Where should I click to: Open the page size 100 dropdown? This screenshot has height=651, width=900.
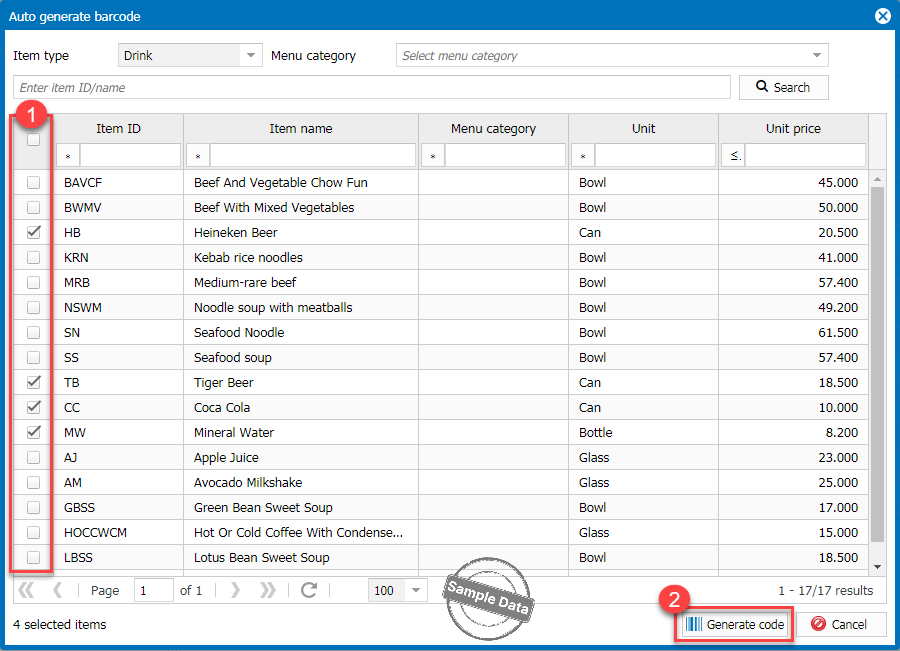416,590
